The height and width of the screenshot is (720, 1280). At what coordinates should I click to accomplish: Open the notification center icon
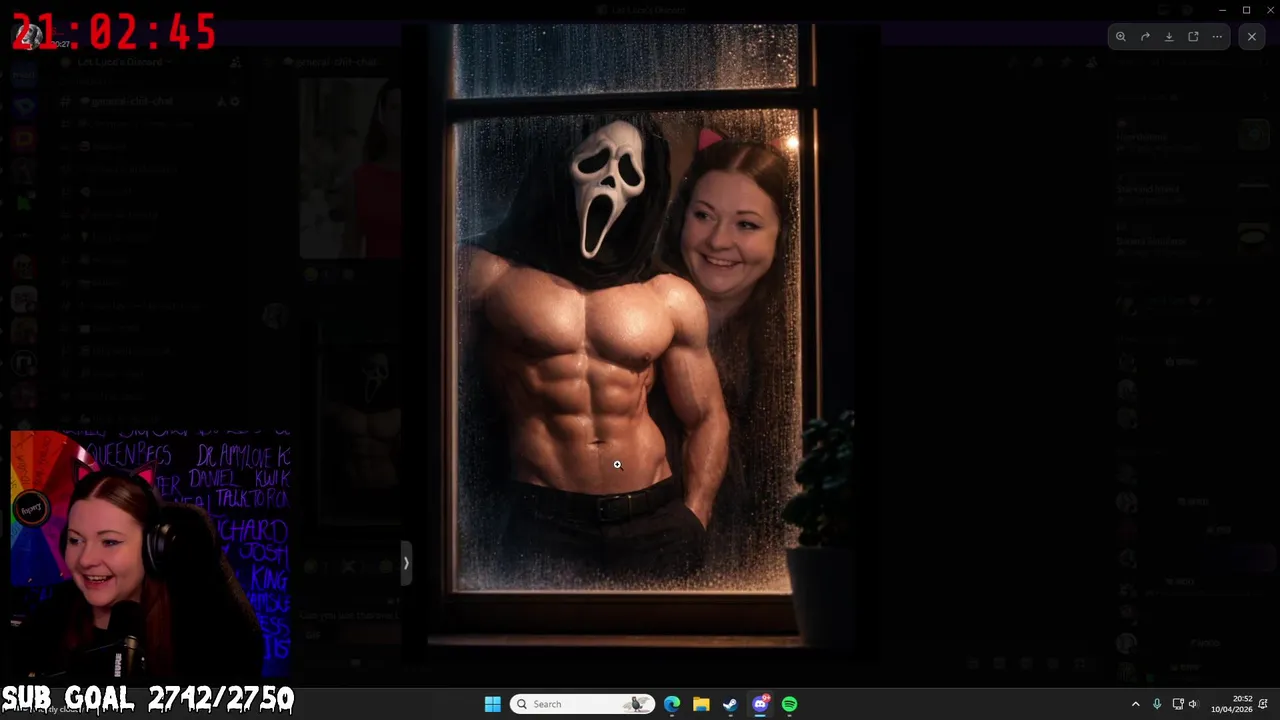[1264, 704]
